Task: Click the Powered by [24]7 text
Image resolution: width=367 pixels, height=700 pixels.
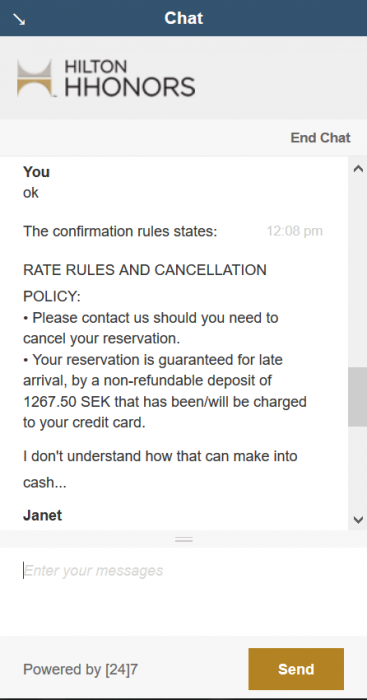Action: point(80,669)
